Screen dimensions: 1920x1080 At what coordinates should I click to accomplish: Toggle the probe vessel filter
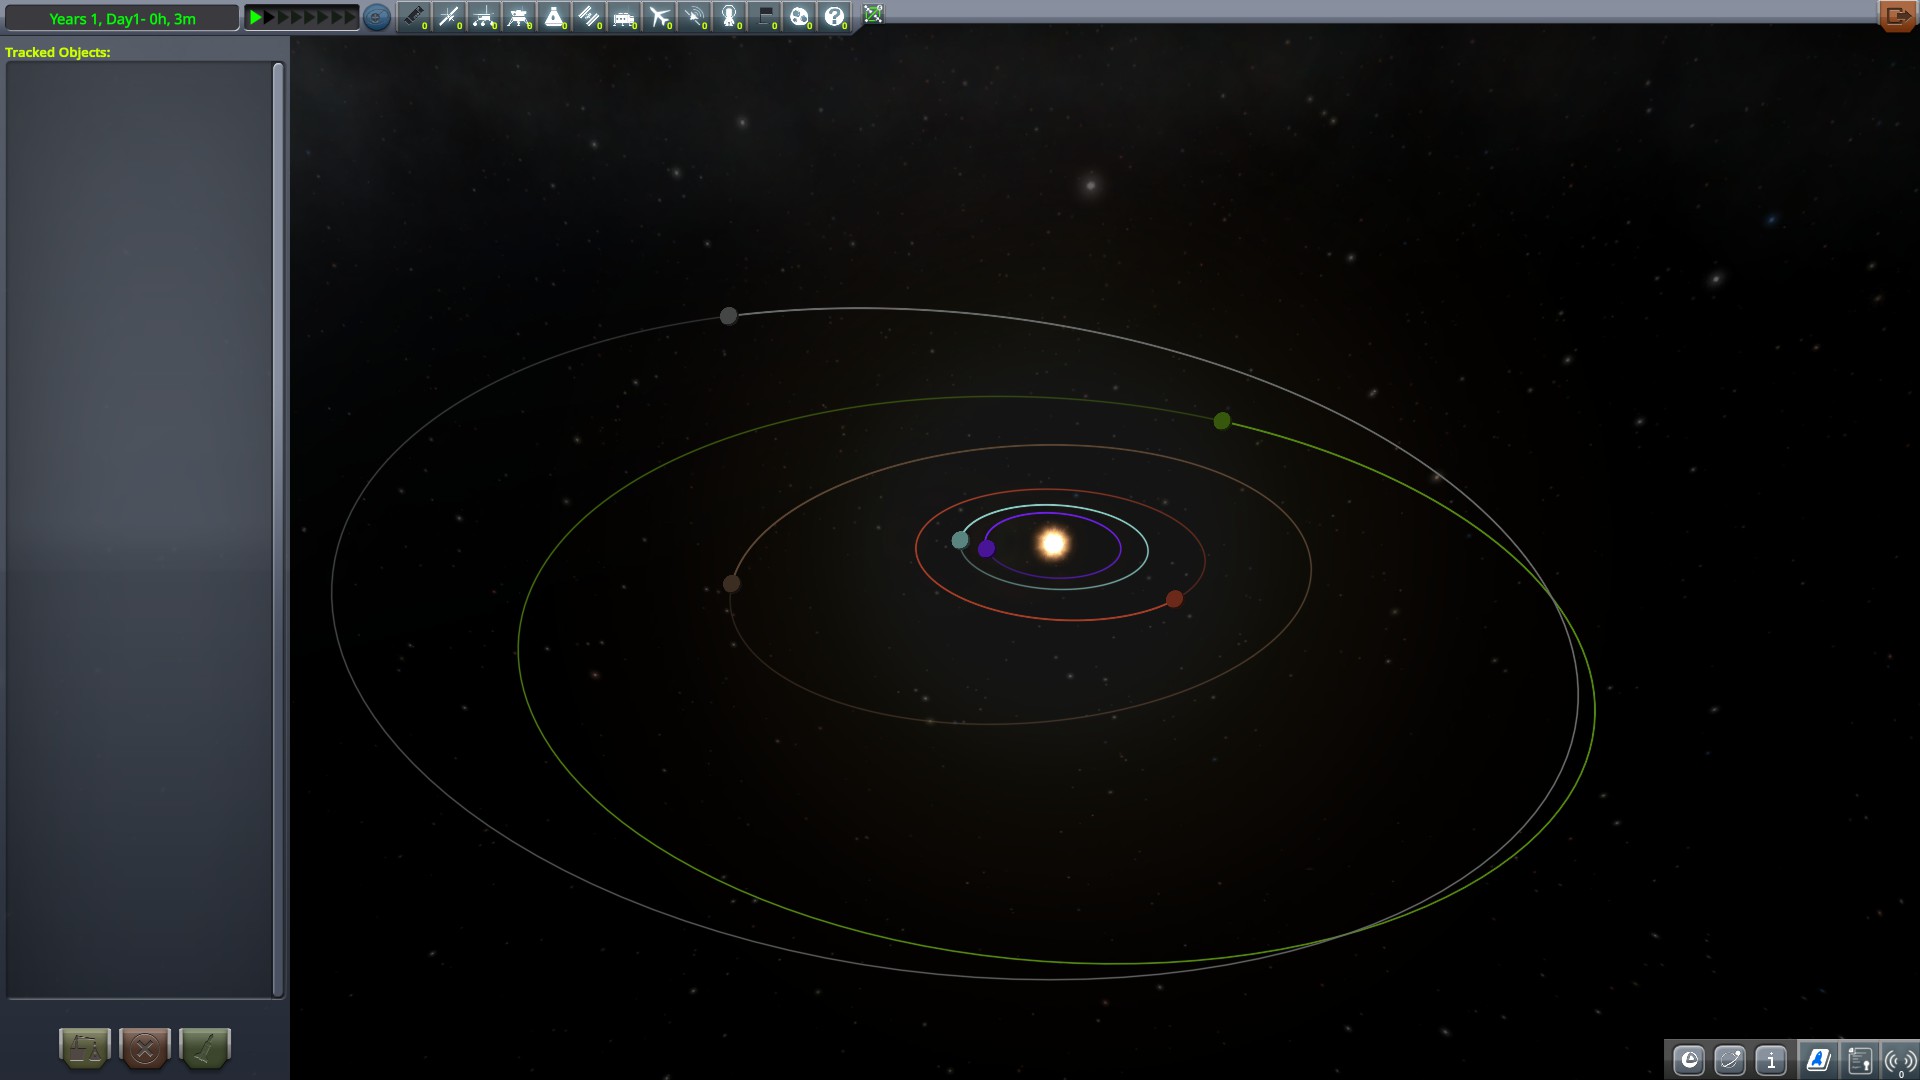click(449, 17)
